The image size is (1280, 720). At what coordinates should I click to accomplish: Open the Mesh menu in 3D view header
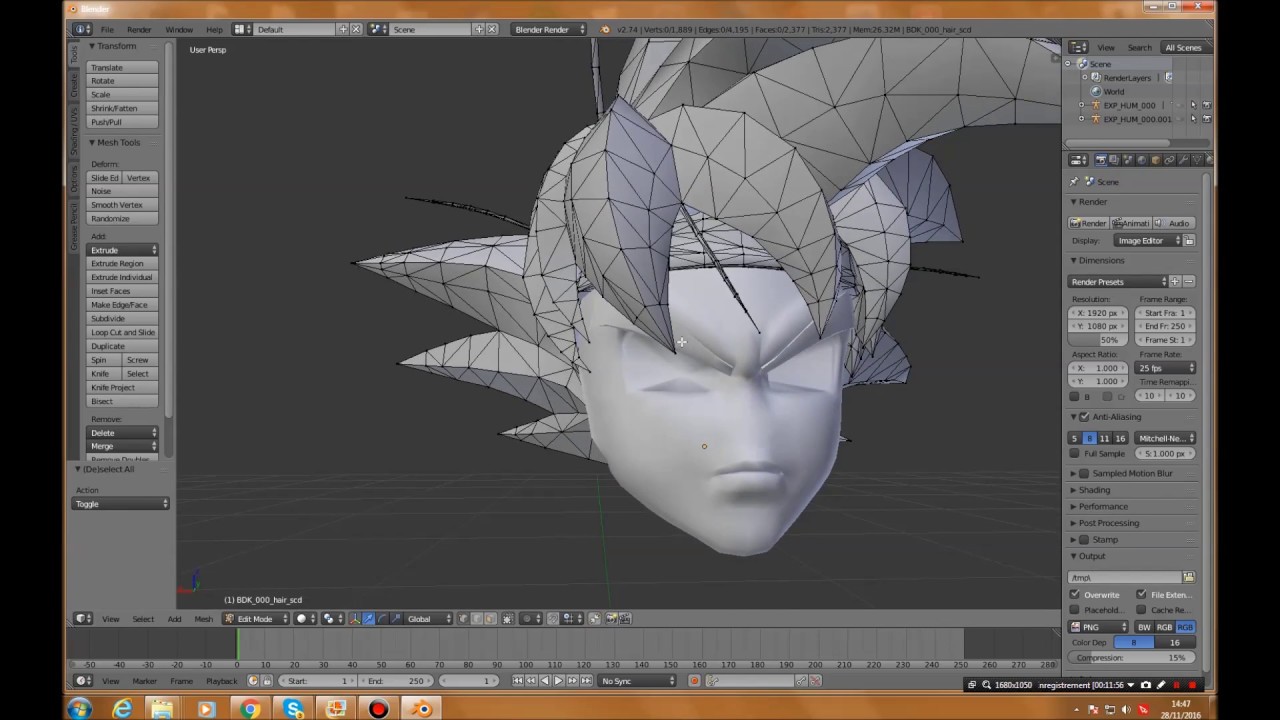click(x=203, y=619)
